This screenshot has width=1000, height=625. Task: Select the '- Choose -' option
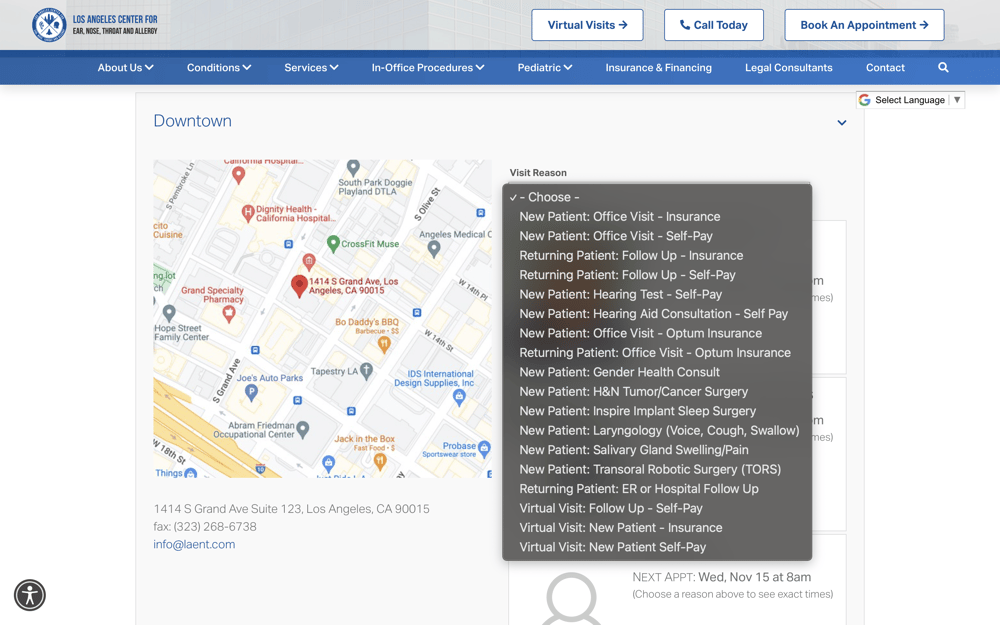(x=657, y=197)
